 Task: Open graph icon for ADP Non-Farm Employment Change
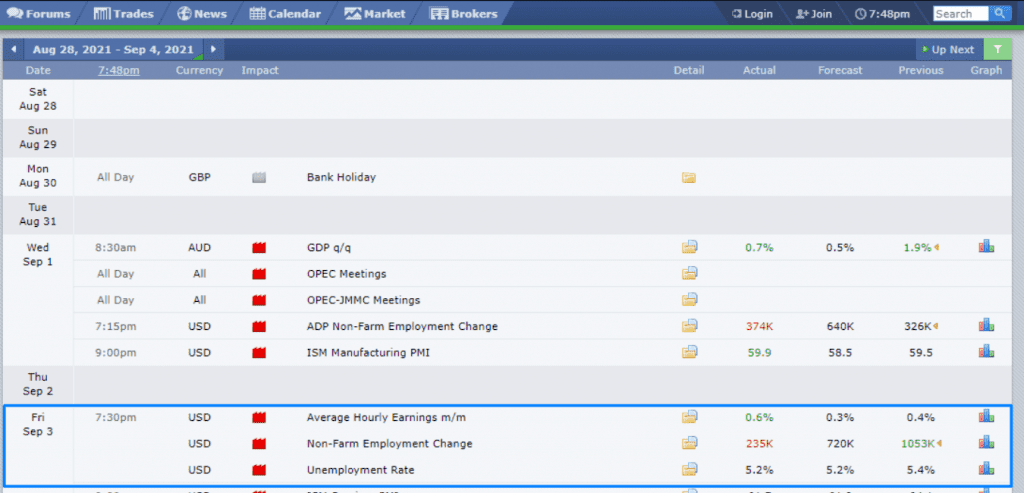click(x=986, y=325)
